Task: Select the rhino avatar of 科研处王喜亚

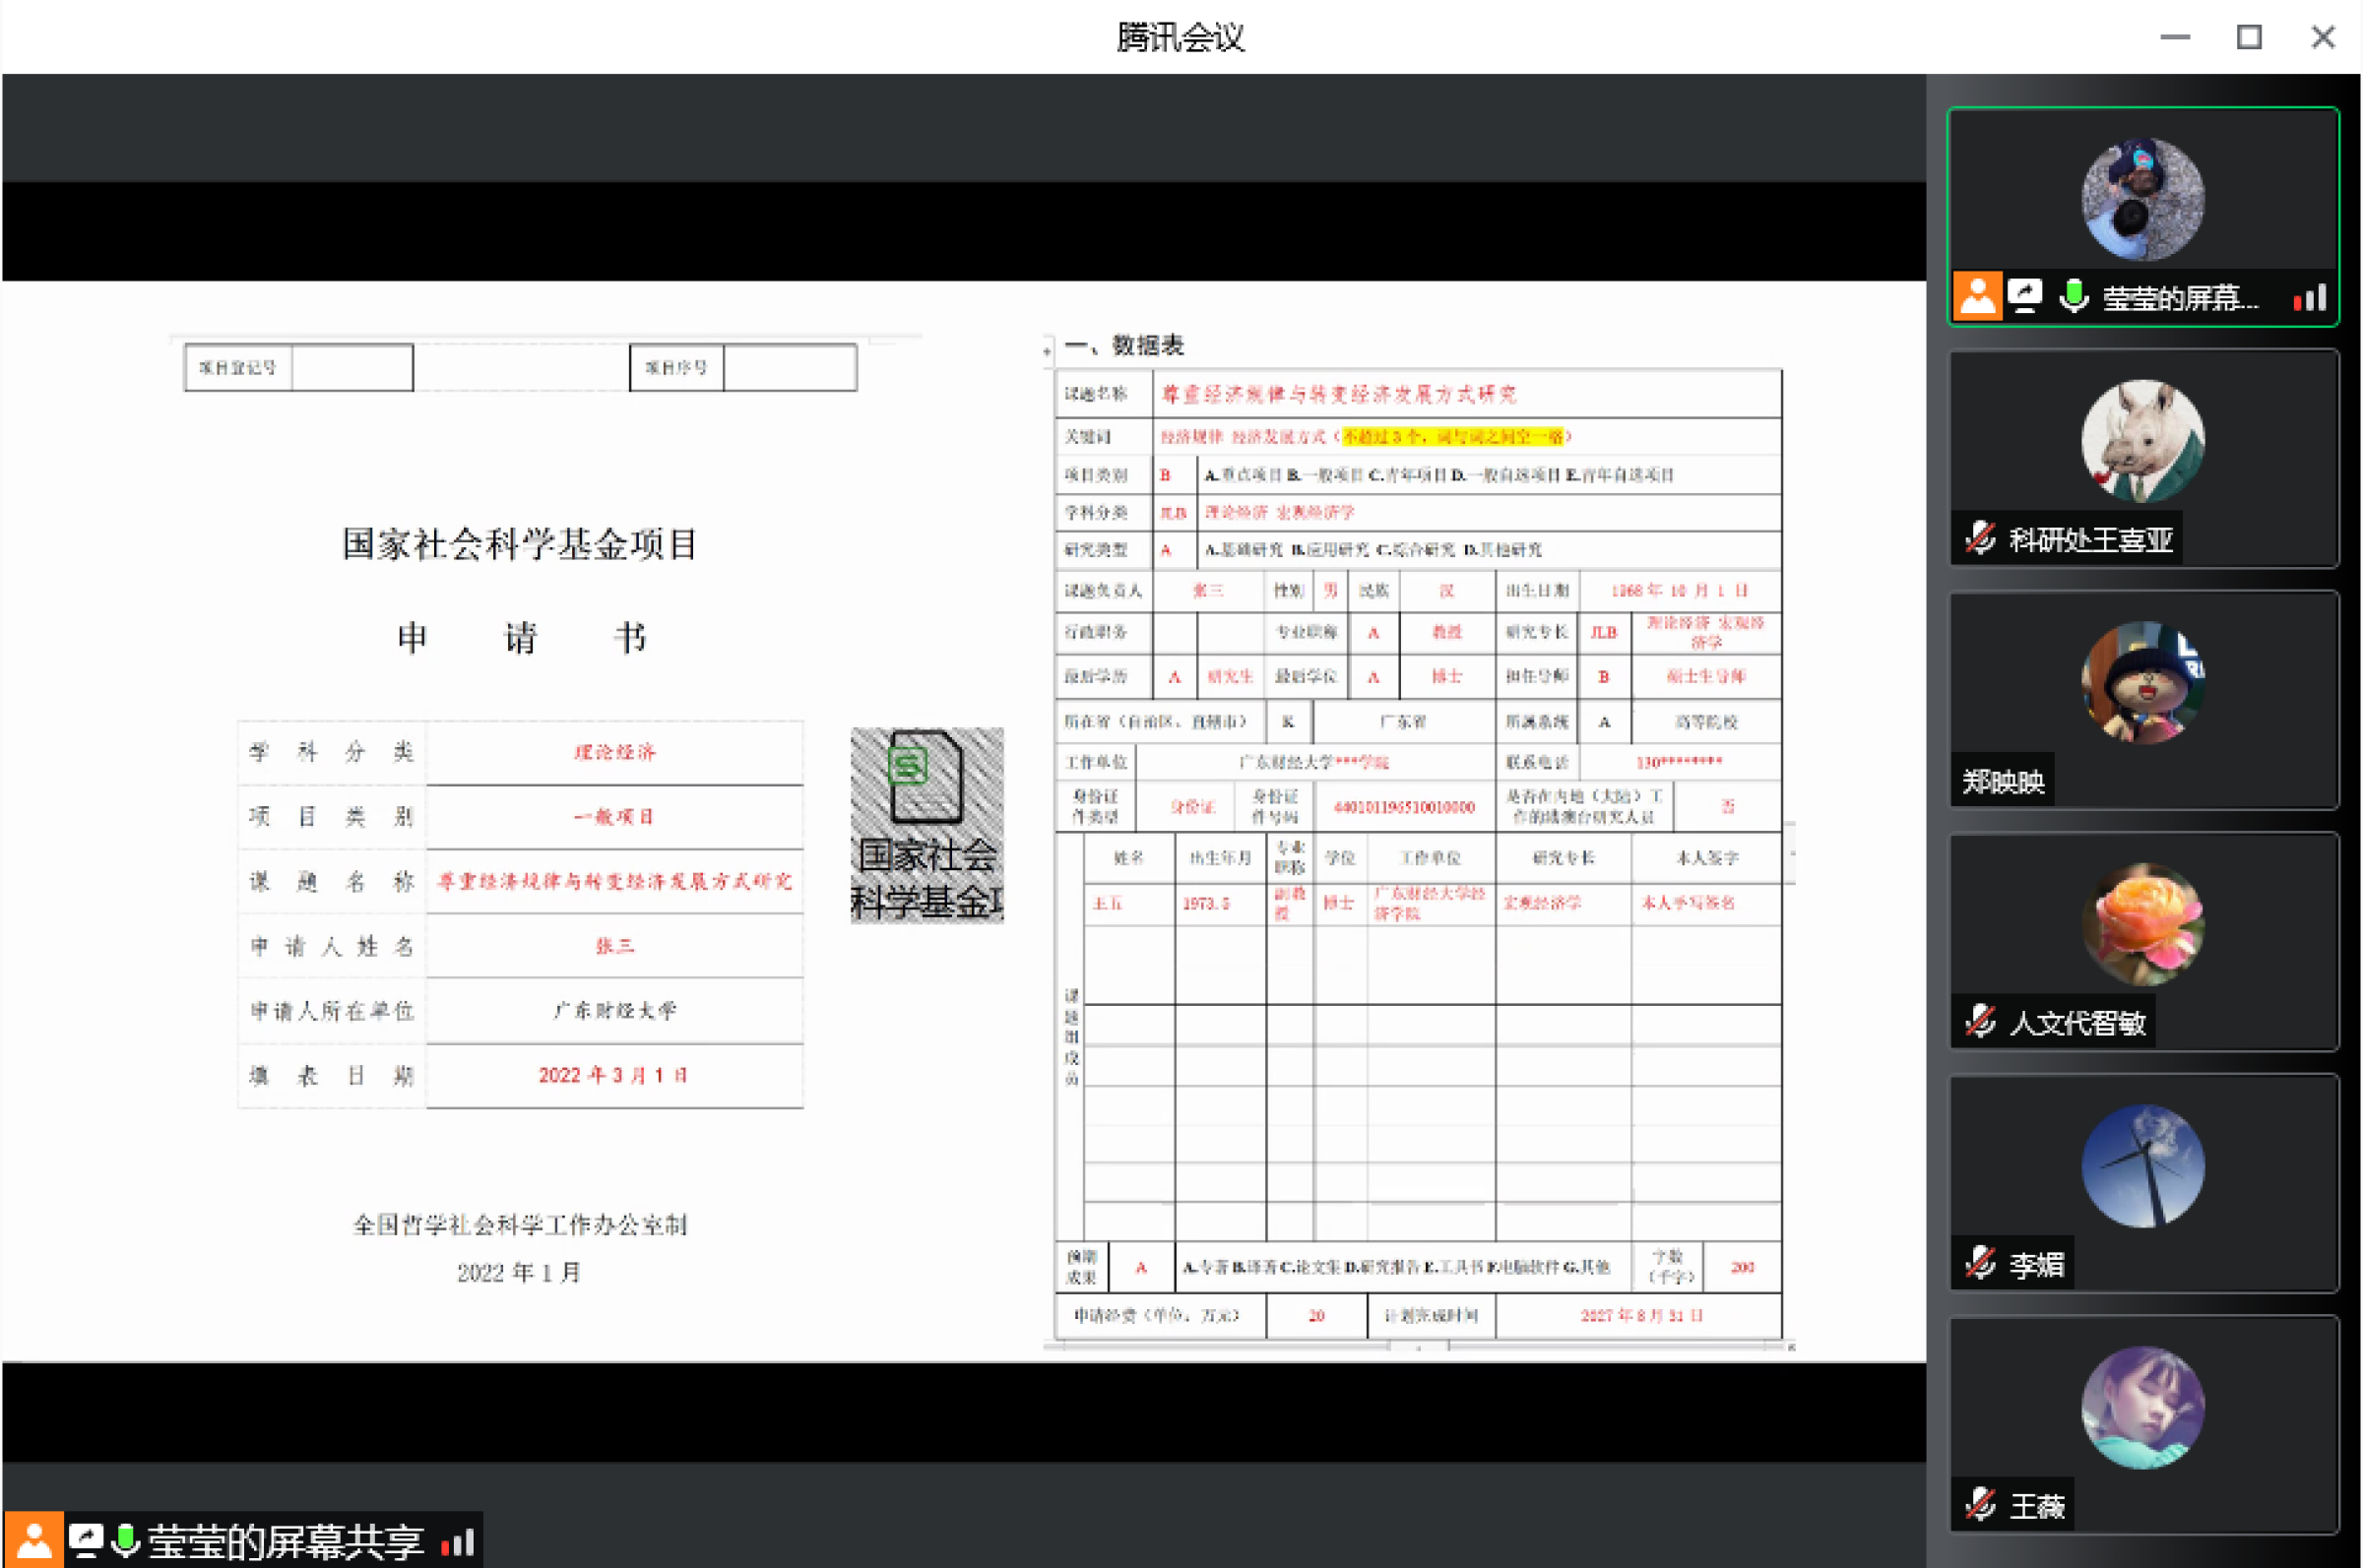Action: pos(2142,441)
